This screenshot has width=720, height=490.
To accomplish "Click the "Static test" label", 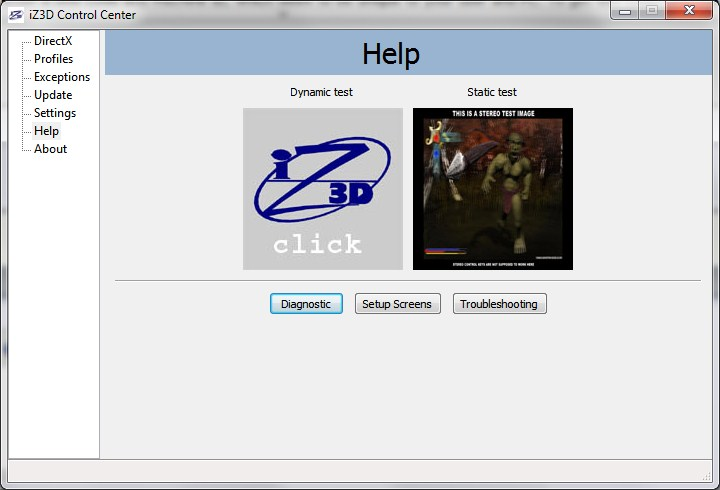I will pyautogui.click(x=492, y=92).
